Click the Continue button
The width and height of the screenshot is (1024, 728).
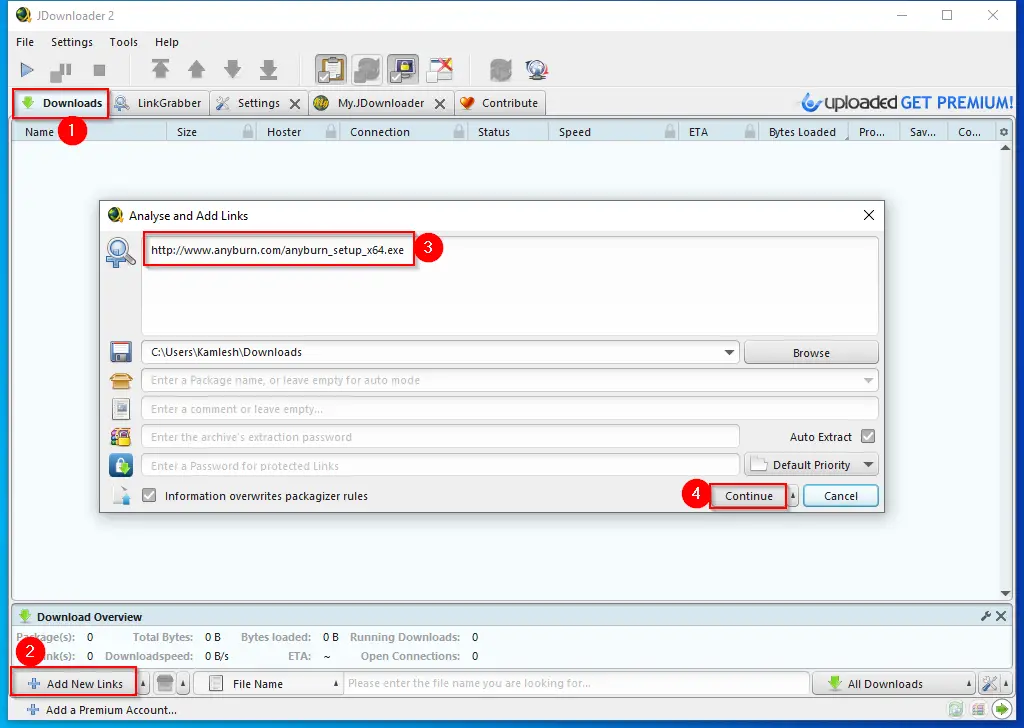[748, 496]
